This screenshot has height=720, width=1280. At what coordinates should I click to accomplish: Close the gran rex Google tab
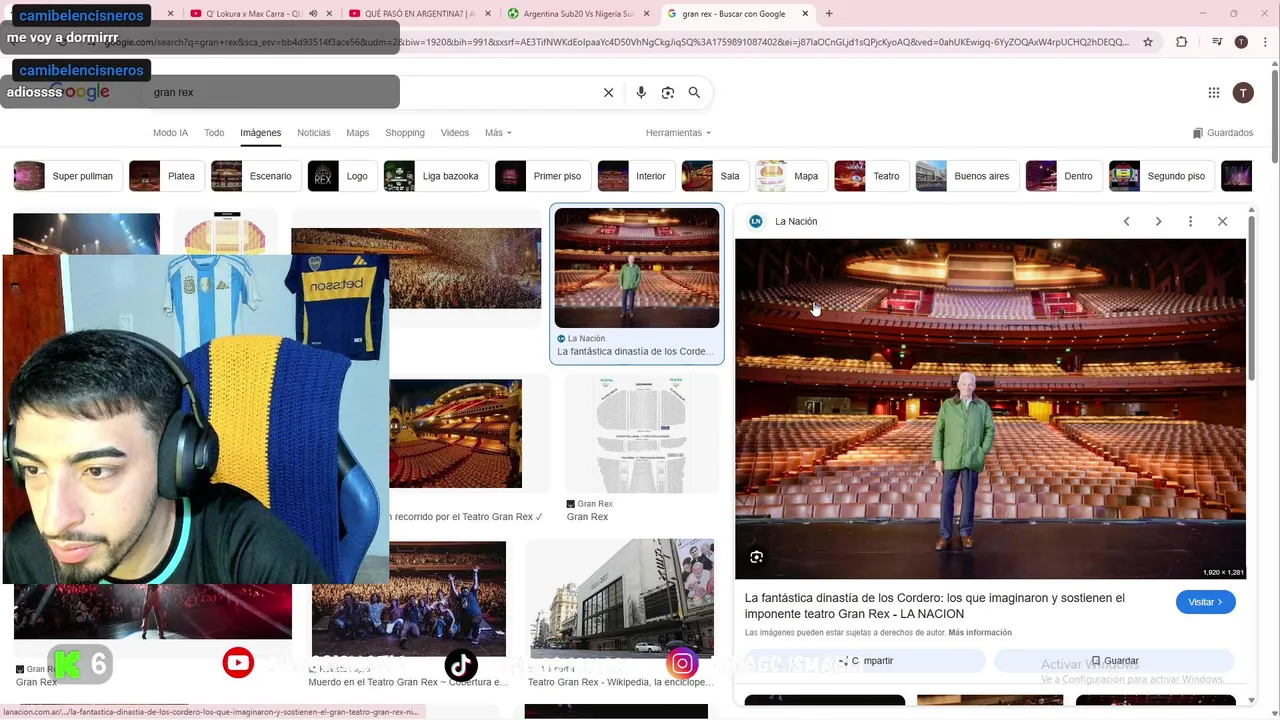point(805,14)
